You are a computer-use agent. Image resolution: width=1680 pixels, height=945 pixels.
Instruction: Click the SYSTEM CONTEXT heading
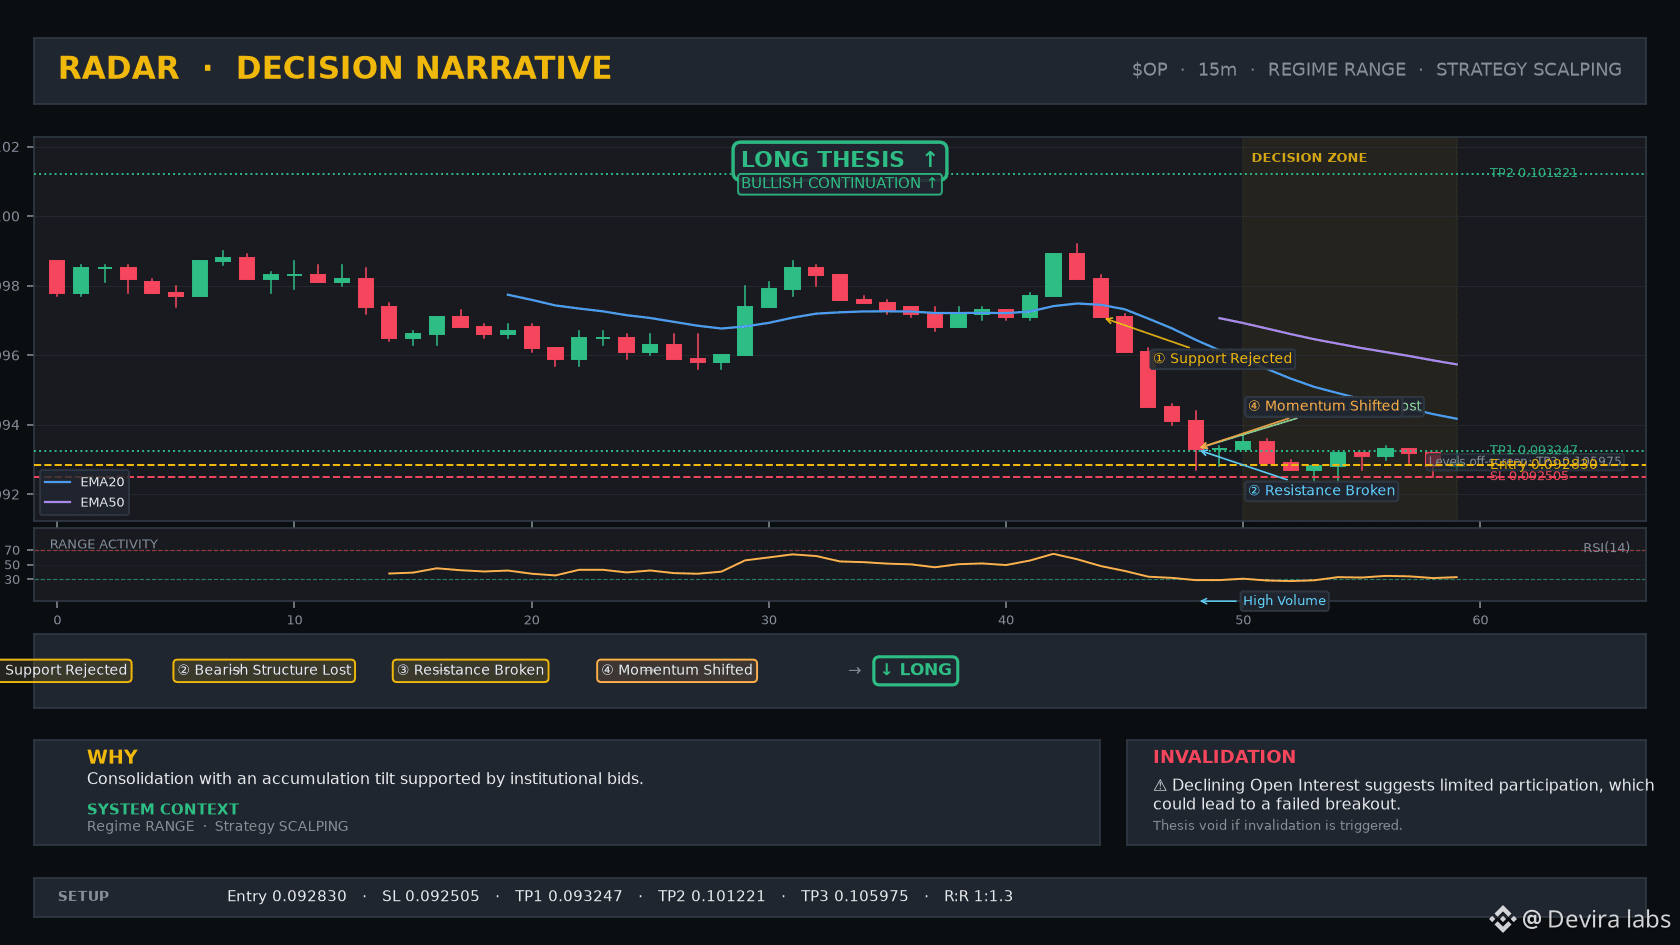163,809
